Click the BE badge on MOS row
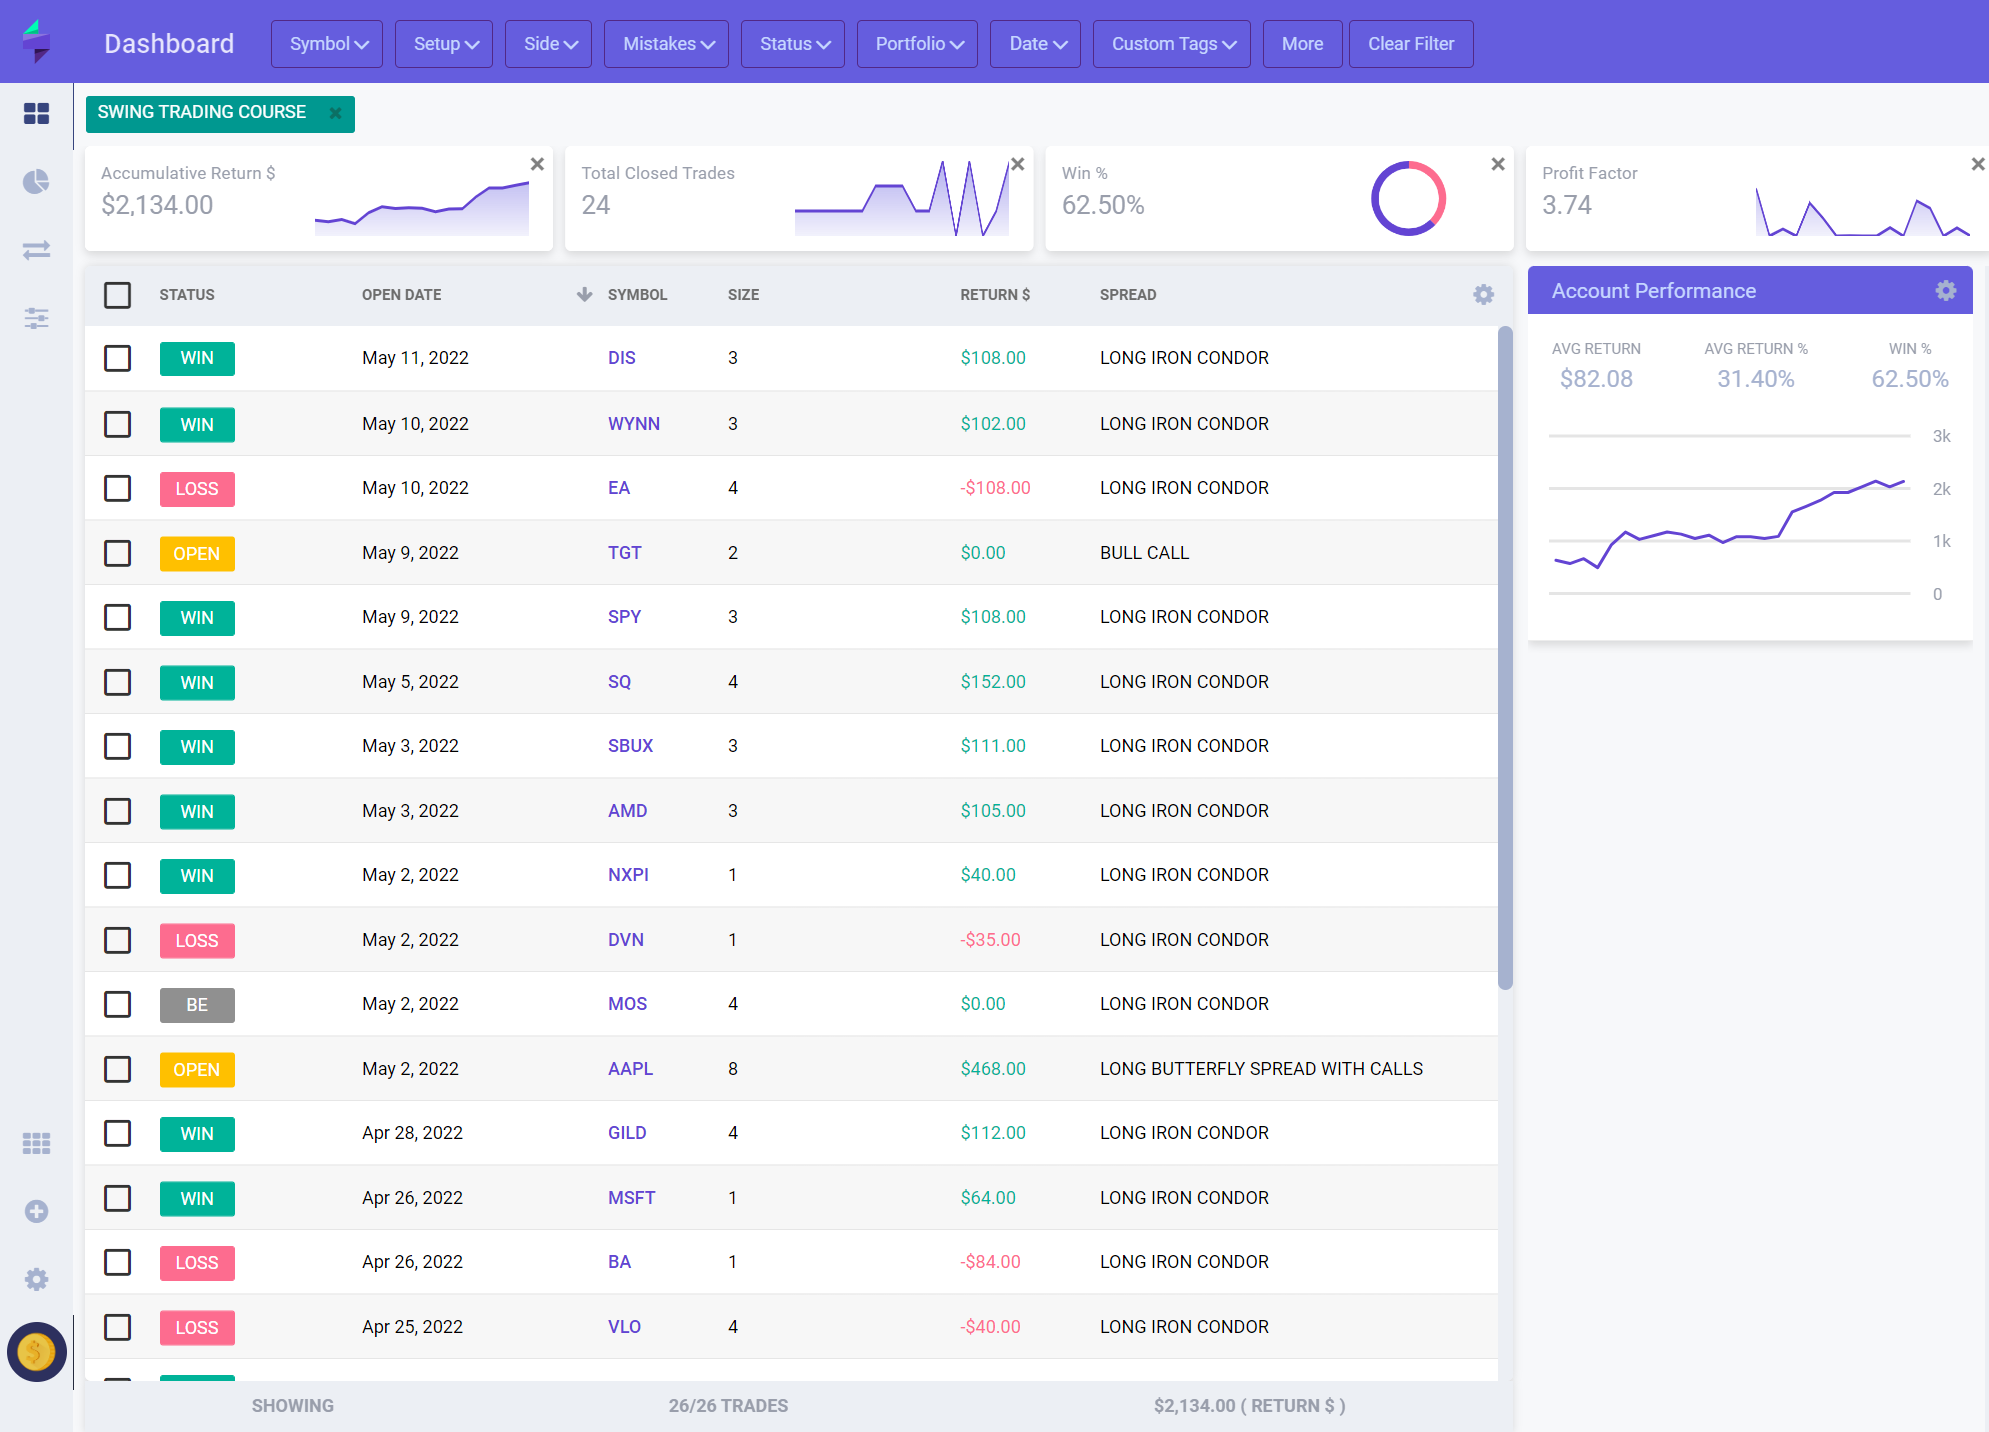Viewport: 1989px width, 1432px height. coord(197,1005)
